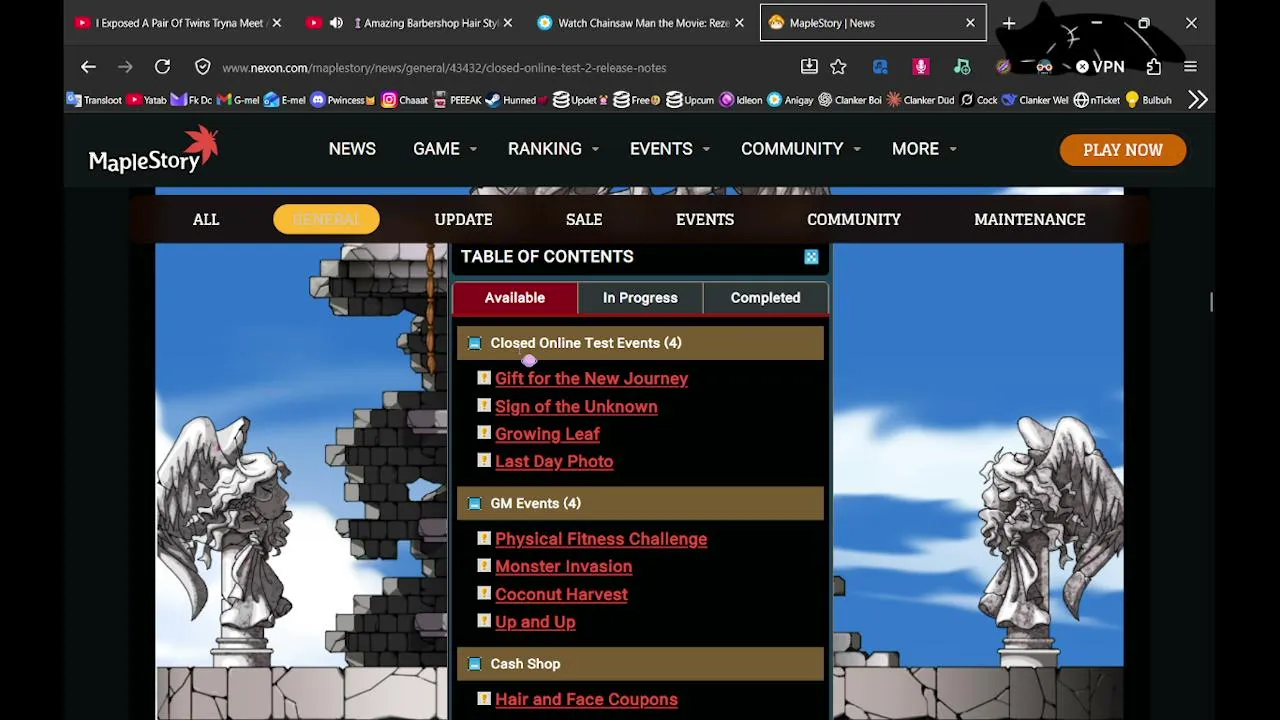Open the Clanker Boi bookmark
The width and height of the screenshot is (1280, 720).
[850, 100]
